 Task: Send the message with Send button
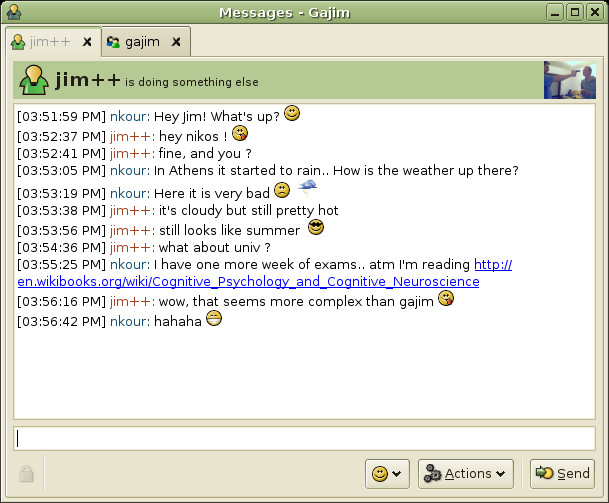click(x=562, y=473)
